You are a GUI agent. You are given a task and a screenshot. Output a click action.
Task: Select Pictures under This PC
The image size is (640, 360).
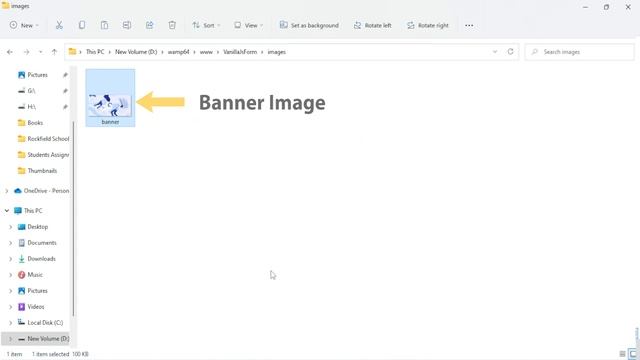pos(37,291)
